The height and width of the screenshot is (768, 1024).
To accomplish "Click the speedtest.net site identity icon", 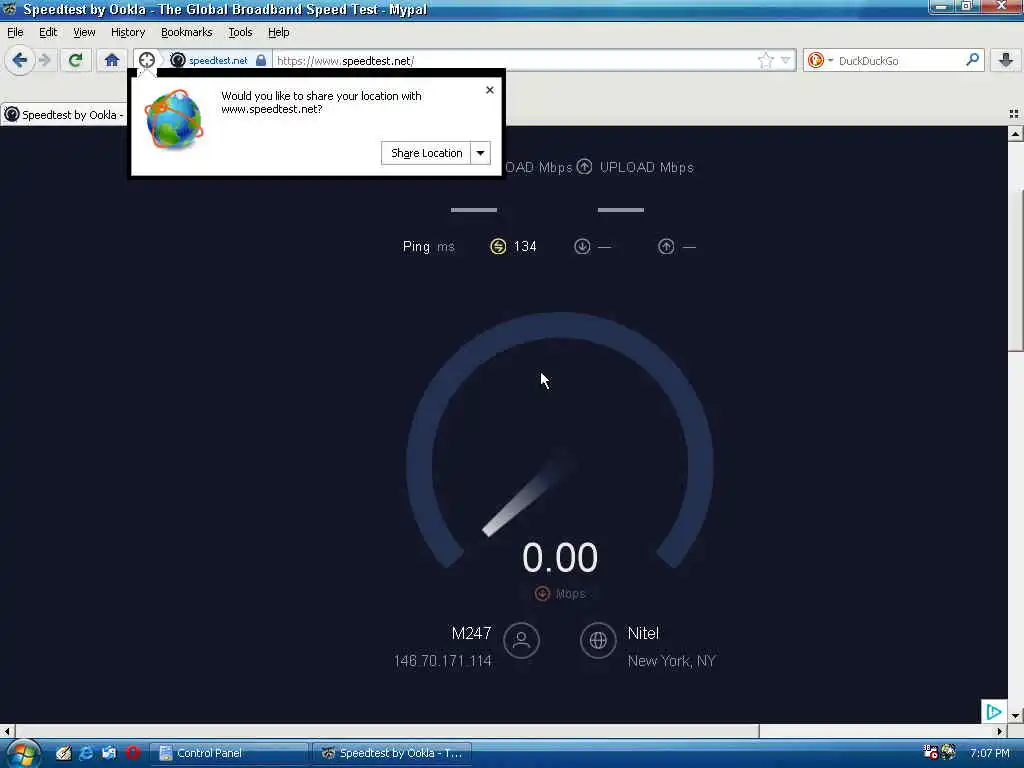I will [x=178, y=61].
